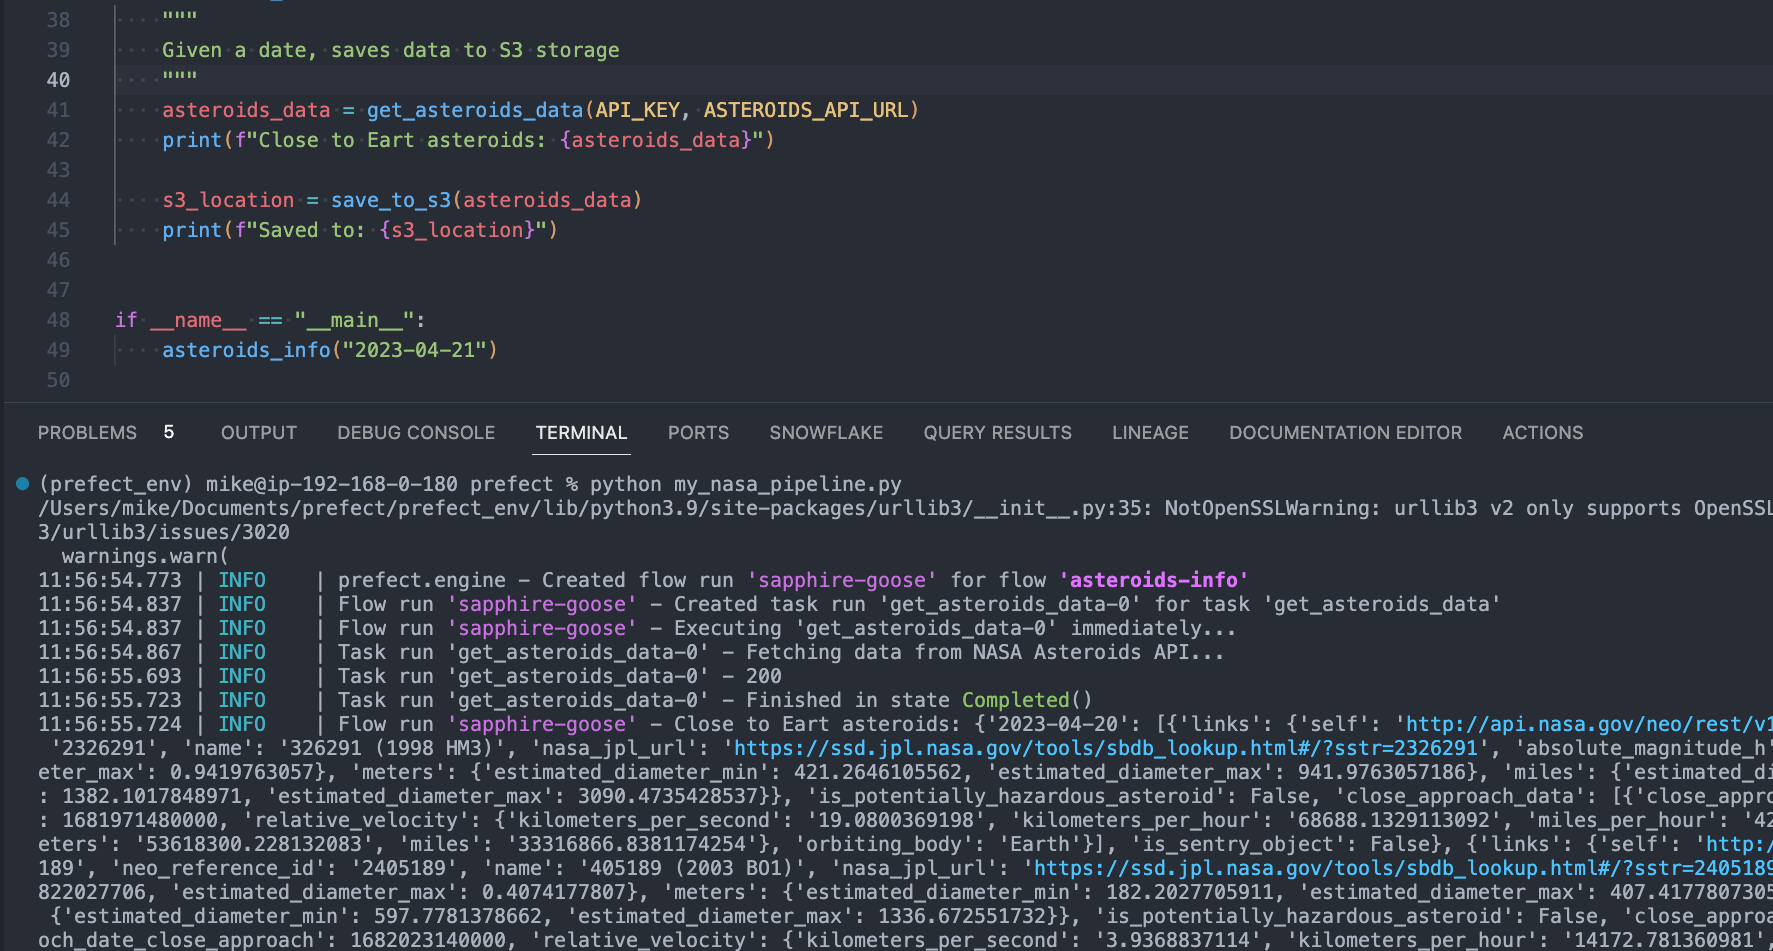Click the 'Saved to:' print statement on line 45
1773x951 pixels.
(x=360, y=230)
